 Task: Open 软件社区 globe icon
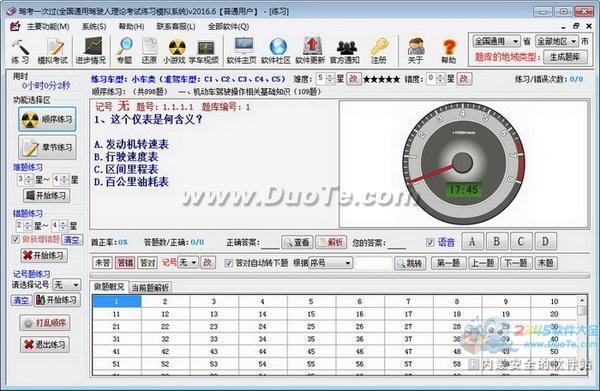[x=276, y=51]
